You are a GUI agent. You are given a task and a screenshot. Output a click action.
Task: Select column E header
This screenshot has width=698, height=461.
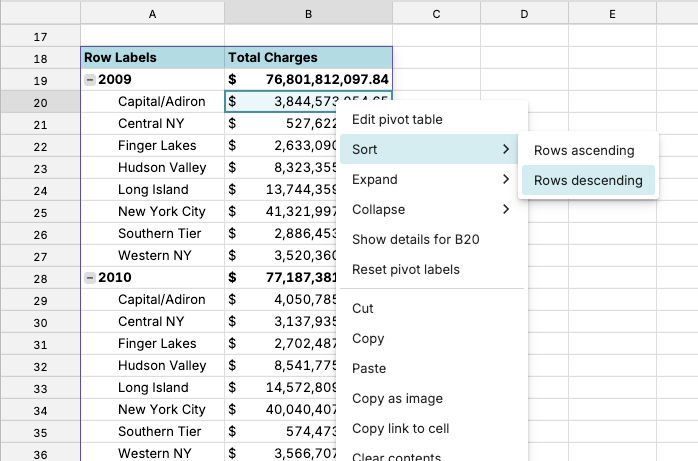tap(613, 14)
